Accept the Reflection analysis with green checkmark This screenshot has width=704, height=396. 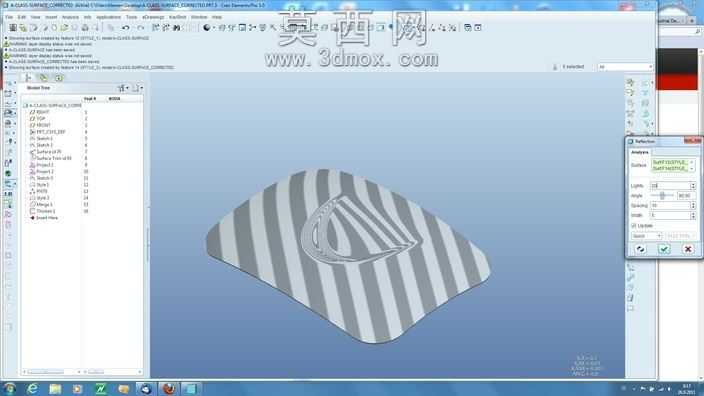[664, 249]
